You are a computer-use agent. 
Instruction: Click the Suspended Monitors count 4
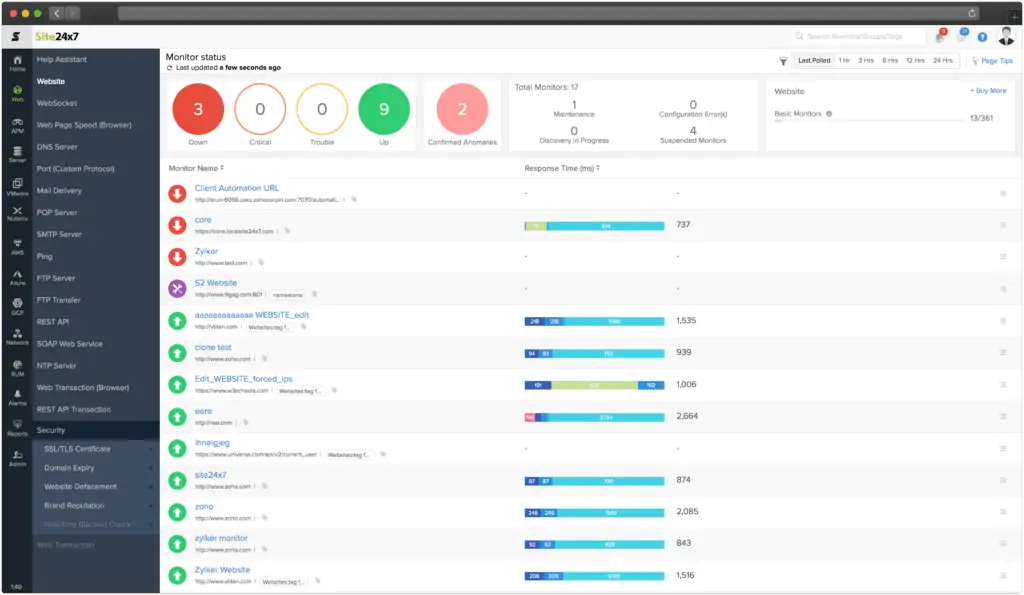tap(693, 131)
